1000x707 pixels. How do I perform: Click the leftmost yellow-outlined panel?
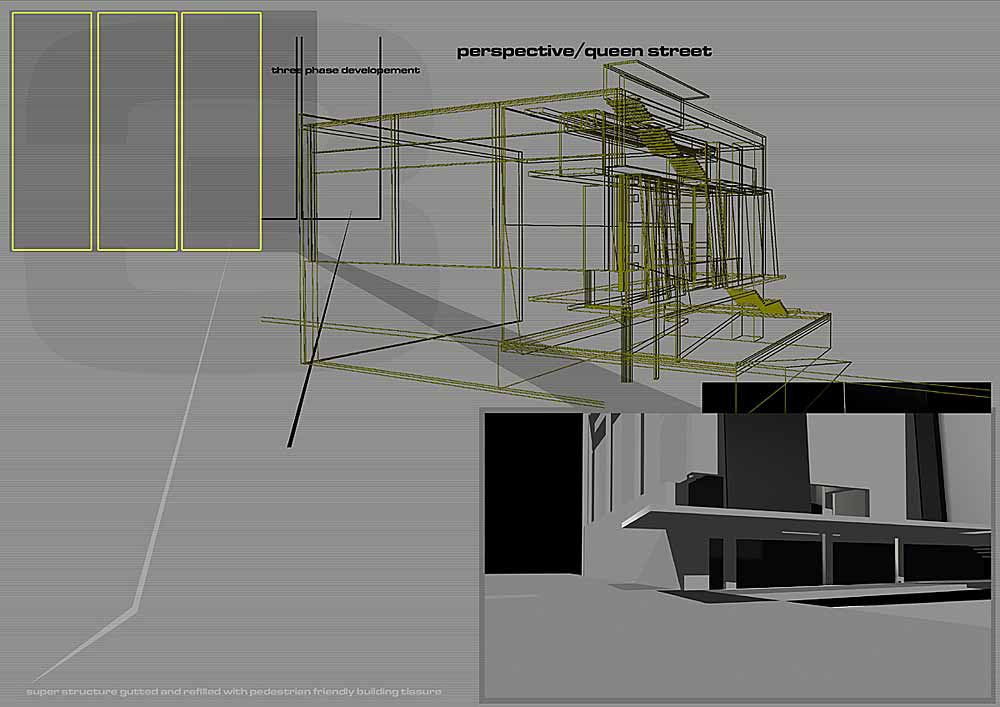(52, 131)
